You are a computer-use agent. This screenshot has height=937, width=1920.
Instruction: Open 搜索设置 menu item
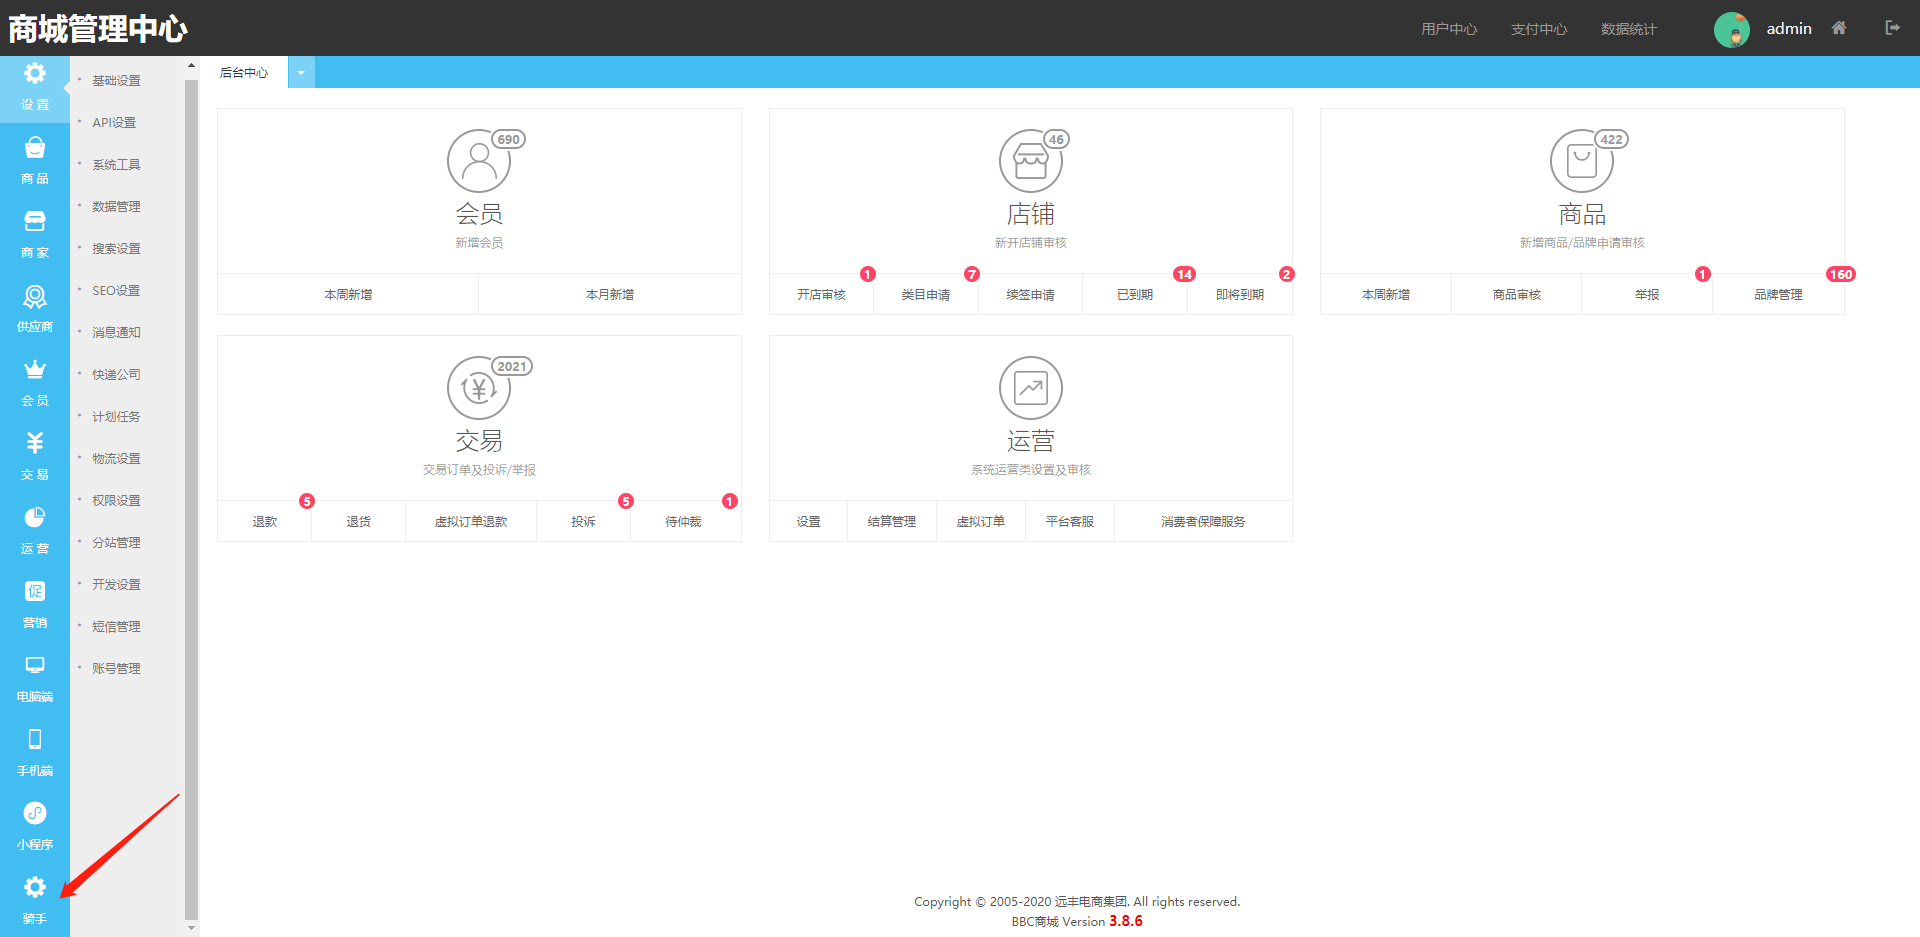pos(117,249)
